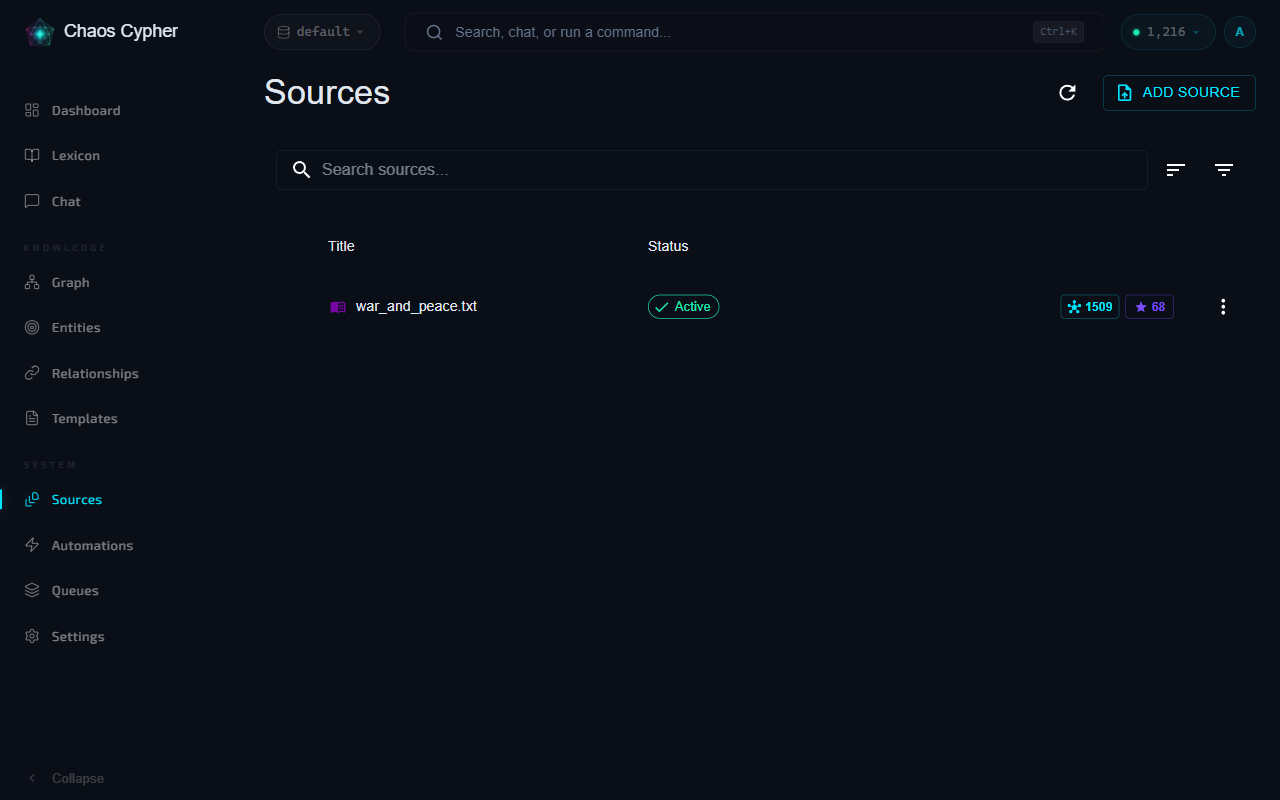1280x800 pixels.
Task: Select Relationships in the sidebar
Action: click(95, 373)
